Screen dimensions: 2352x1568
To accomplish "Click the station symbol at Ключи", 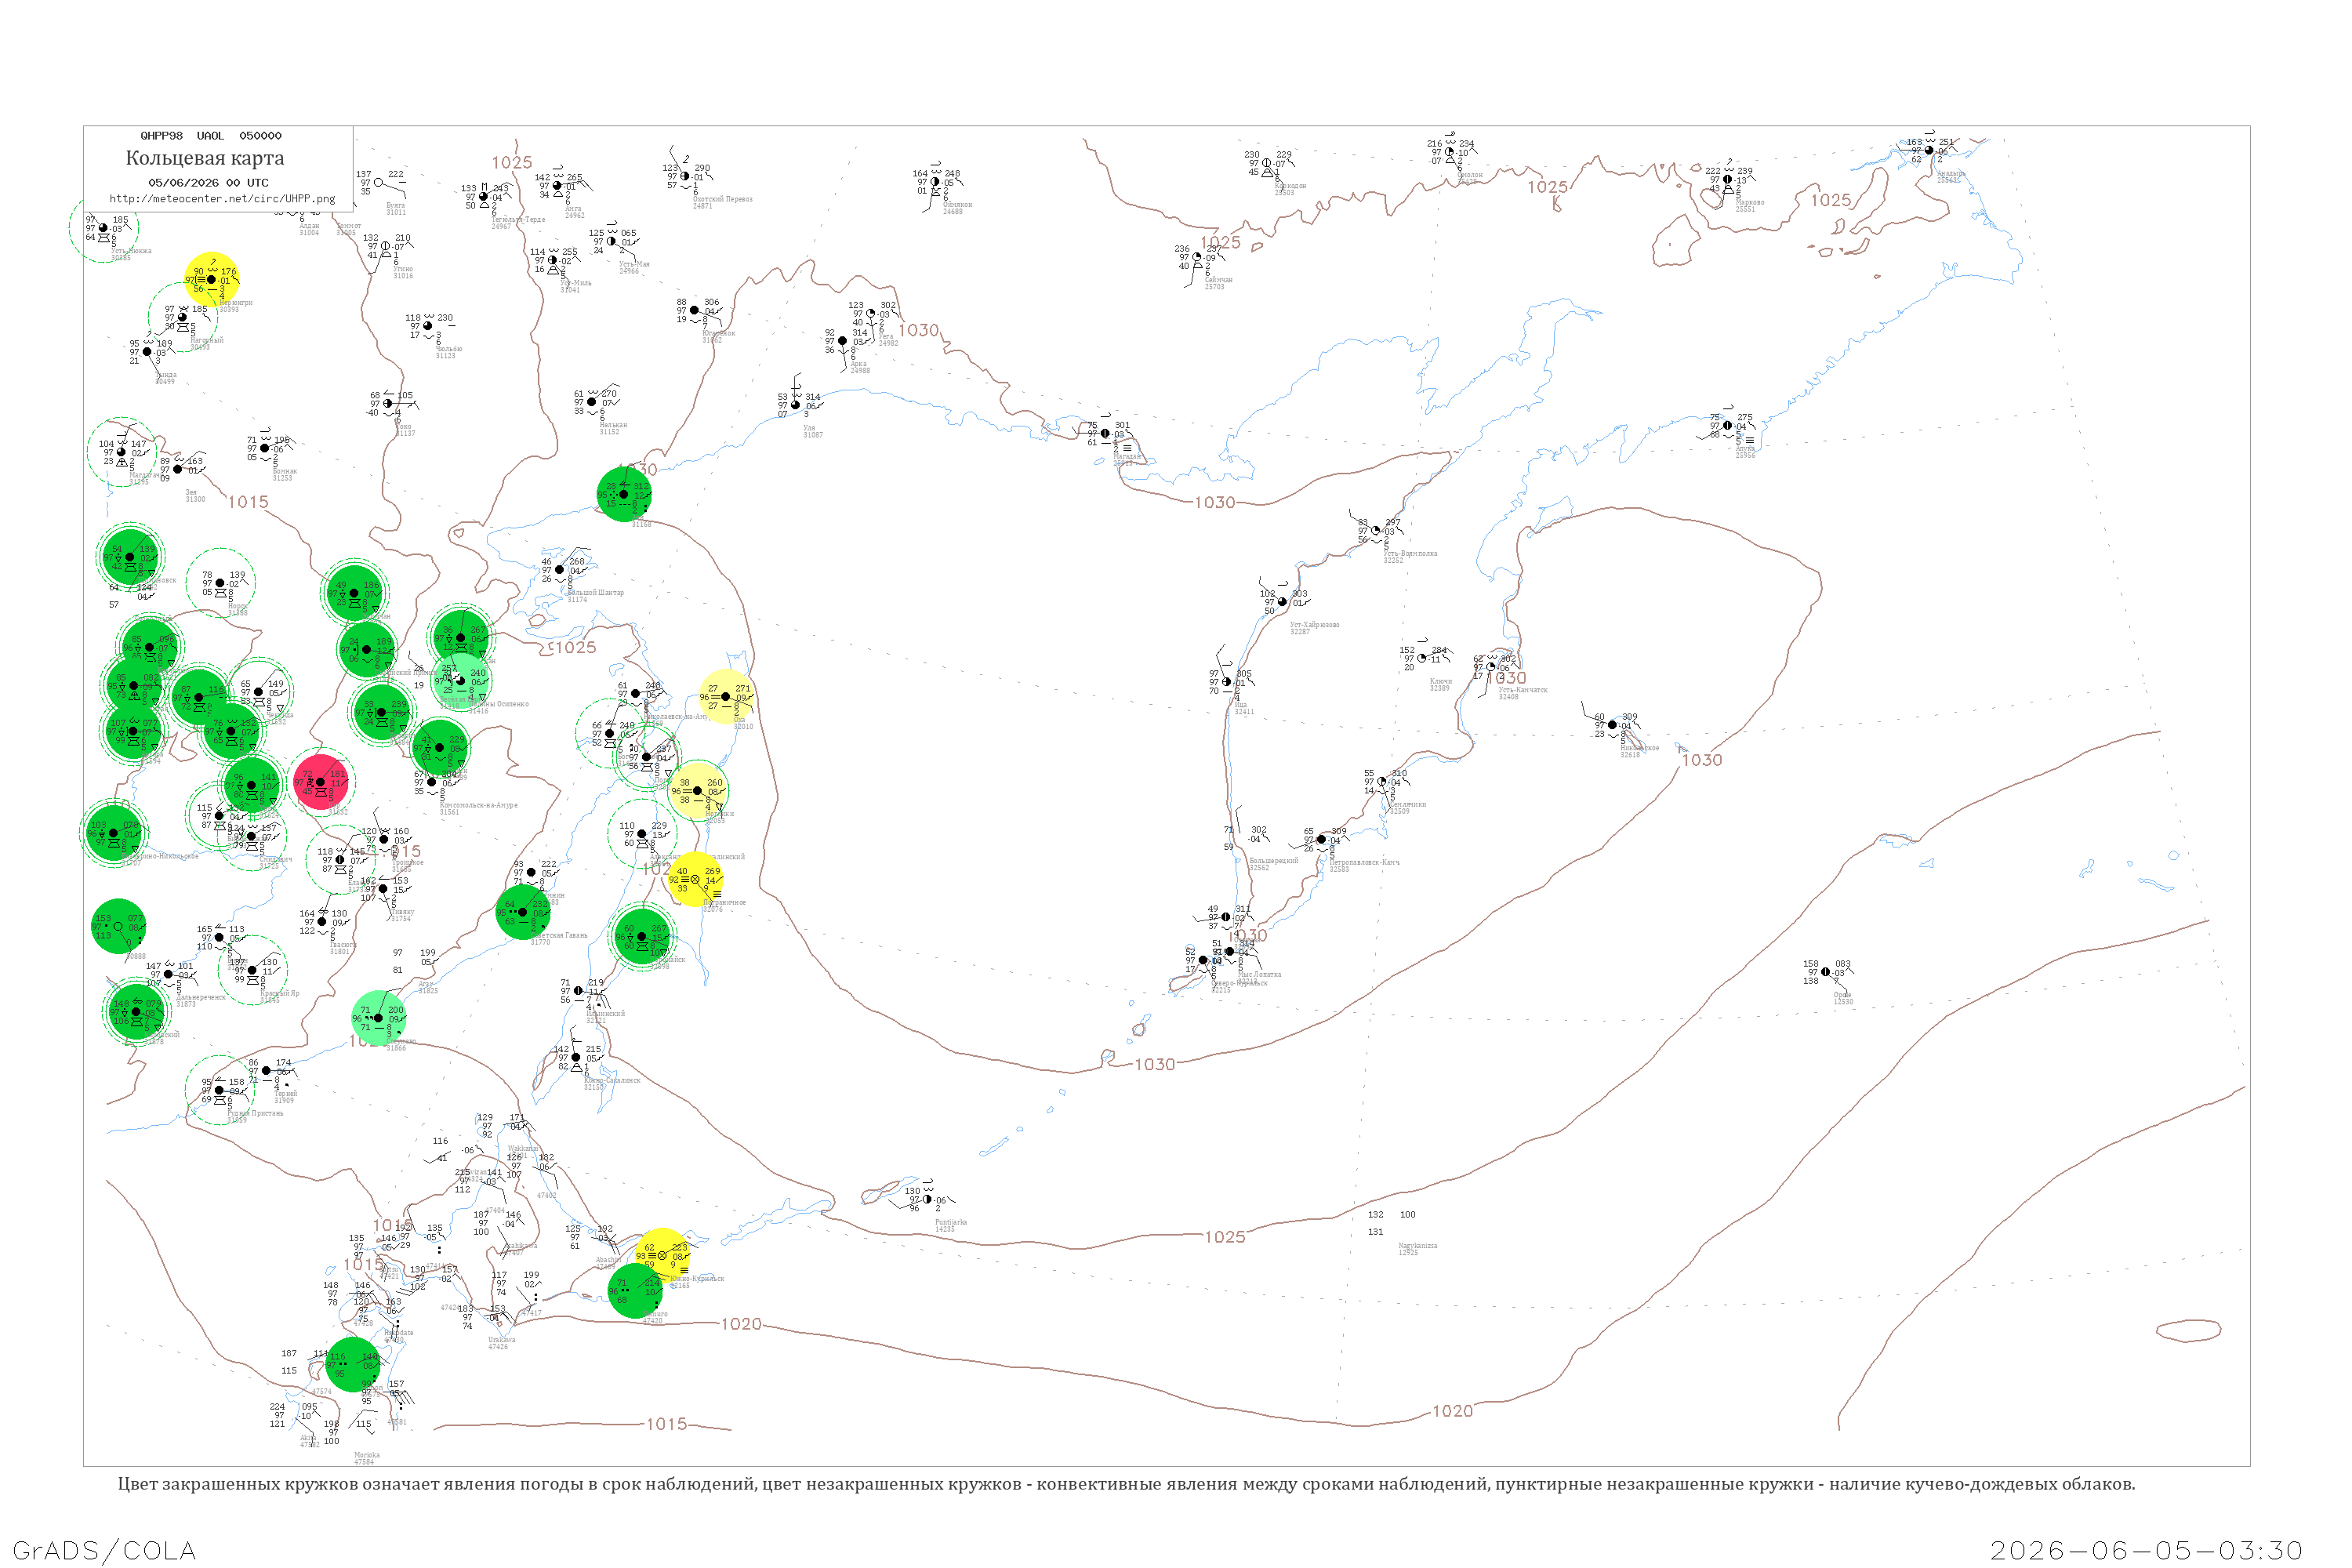I will [1422, 658].
